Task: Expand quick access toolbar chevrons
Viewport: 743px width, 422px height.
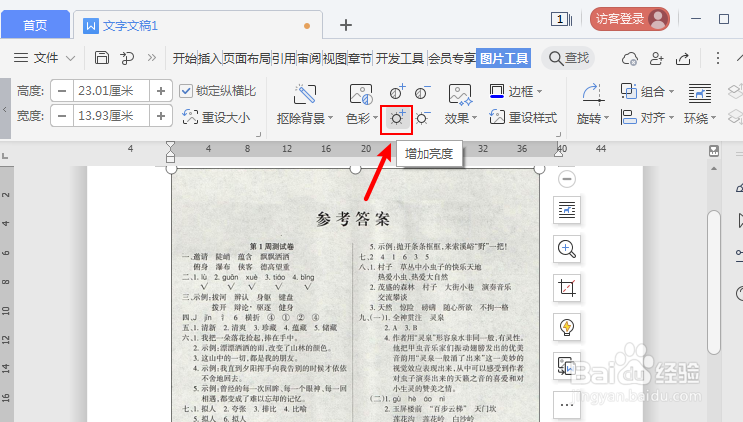Action: pyautogui.click(x=152, y=58)
